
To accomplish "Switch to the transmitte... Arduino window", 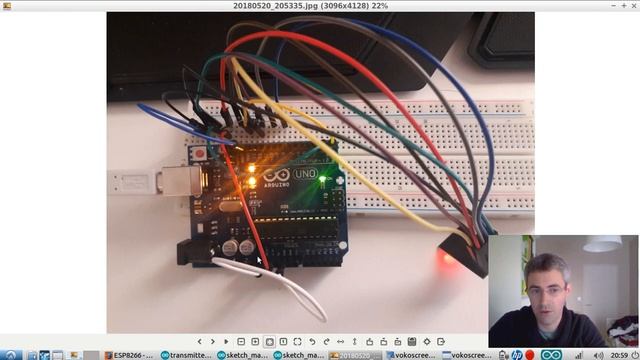I will click(x=186, y=355).
